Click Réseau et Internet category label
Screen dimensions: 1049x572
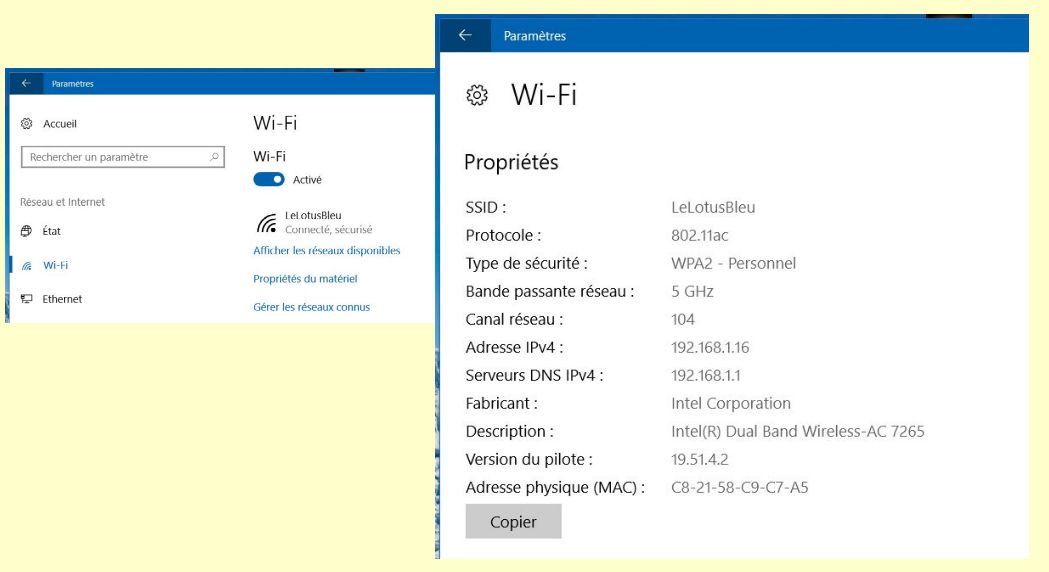click(x=62, y=202)
